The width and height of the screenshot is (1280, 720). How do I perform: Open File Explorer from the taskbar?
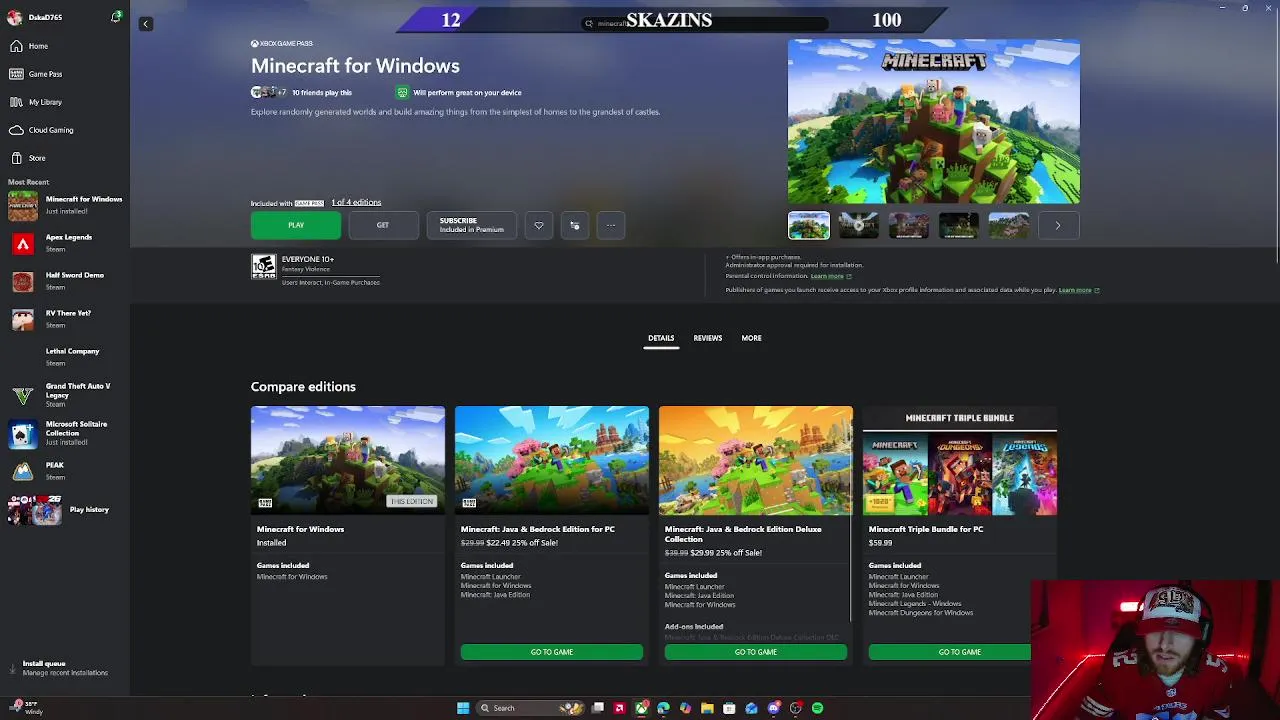tap(707, 708)
